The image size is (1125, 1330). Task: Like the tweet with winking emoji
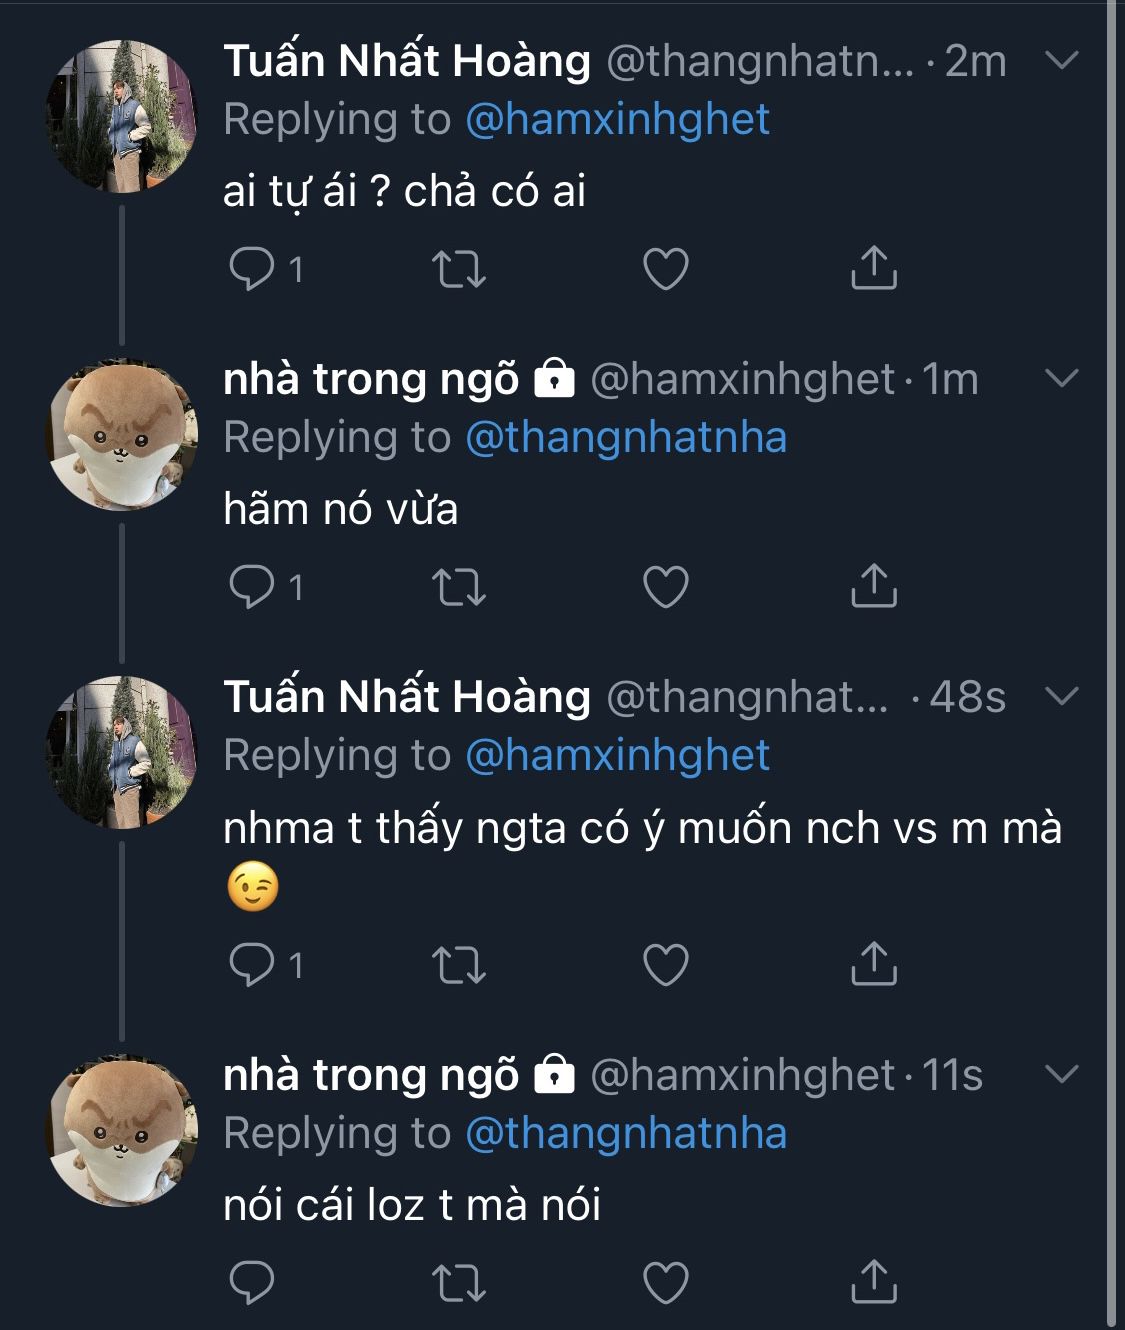tap(665, 965)
